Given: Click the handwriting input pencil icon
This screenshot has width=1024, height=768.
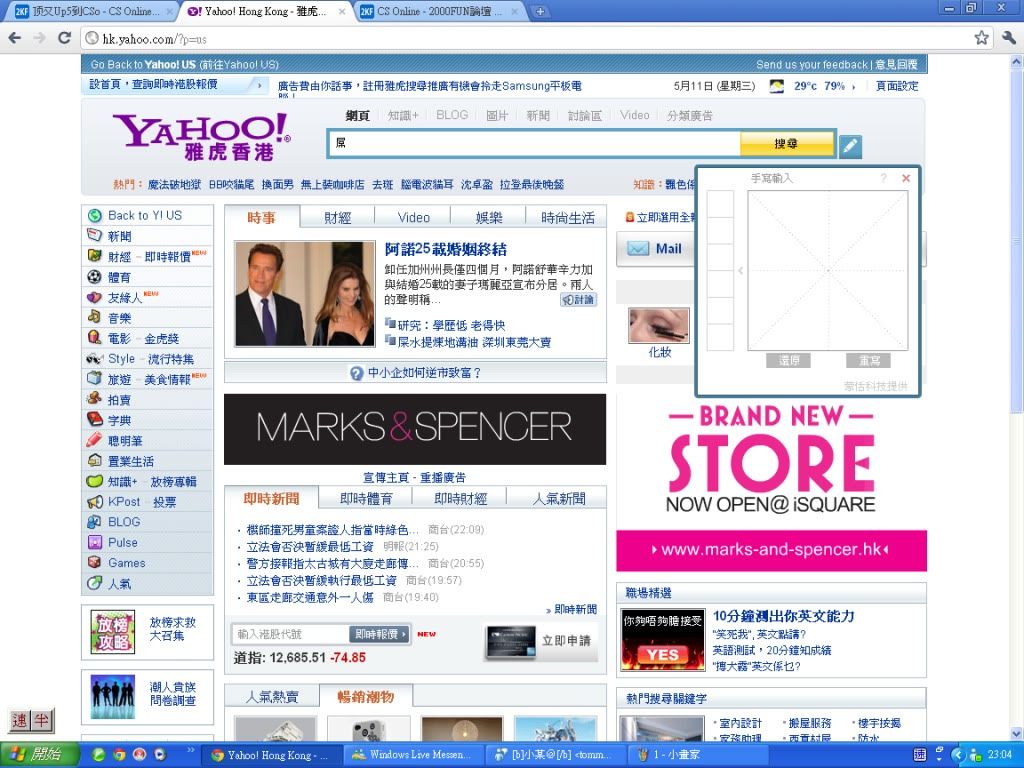Looking at the screenshot, I should pyautogui.click(x=849, y=146).
